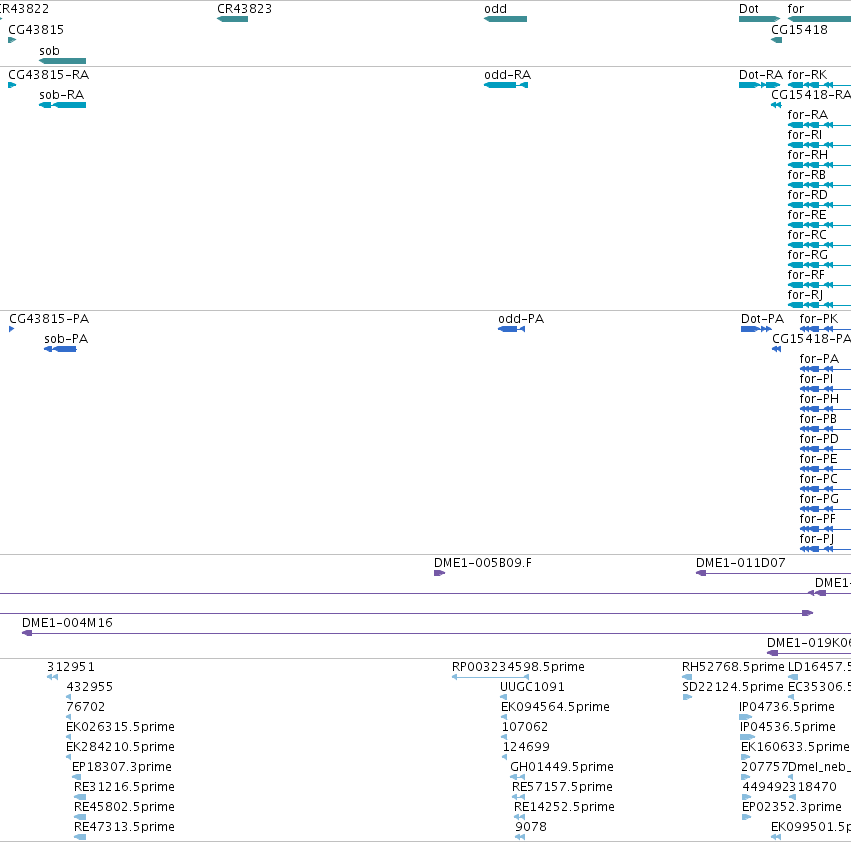Open the for-RB transcript label
Image resolution: width=851 pixels, height=842 pixels.
[x=807, y=175]
